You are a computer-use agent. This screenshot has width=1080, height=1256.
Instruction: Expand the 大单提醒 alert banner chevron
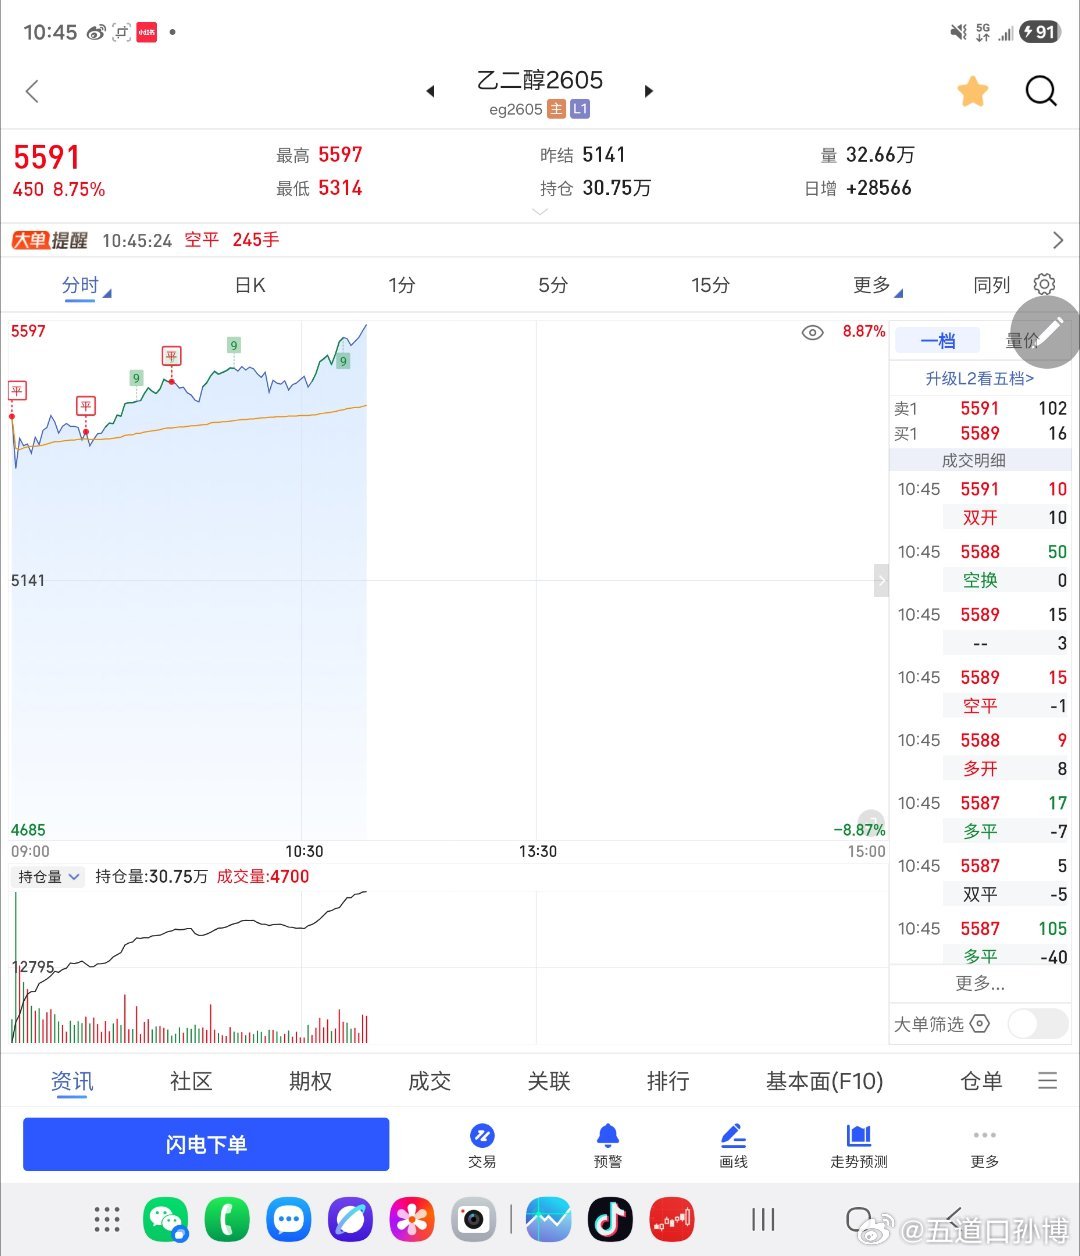1058,240
